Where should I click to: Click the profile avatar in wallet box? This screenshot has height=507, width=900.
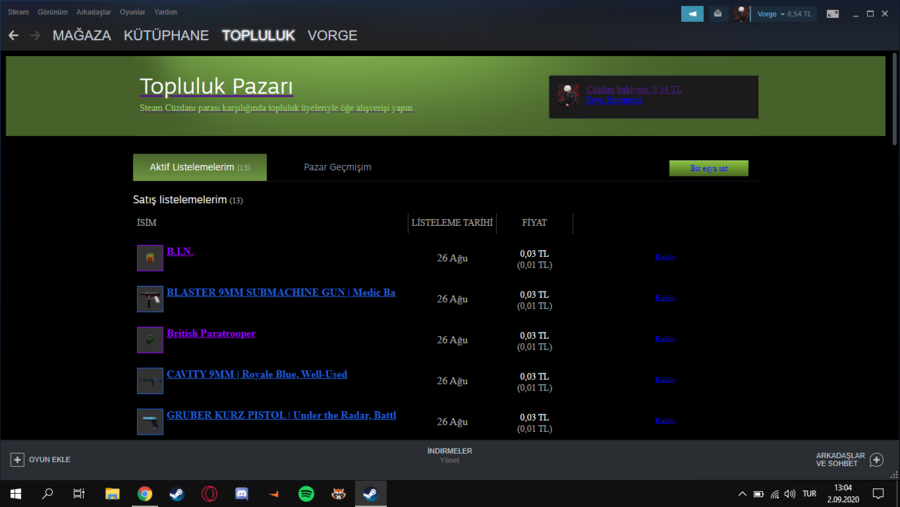568,95
